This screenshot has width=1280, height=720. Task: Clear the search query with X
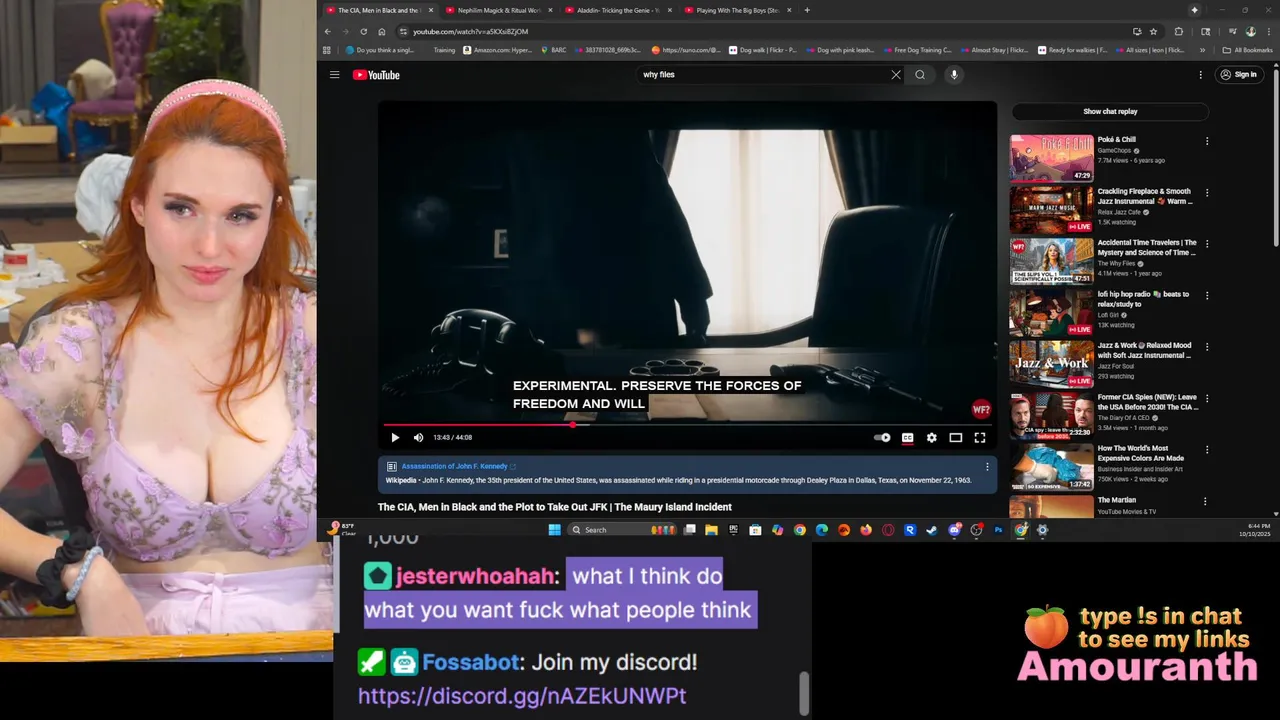point(896,74)
